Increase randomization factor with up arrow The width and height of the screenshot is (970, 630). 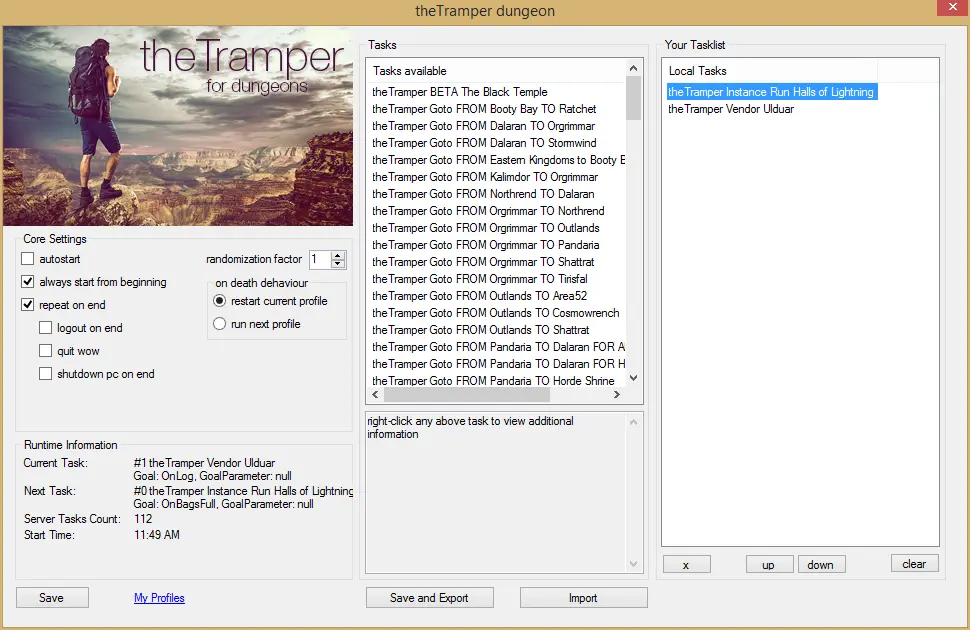coord(338,255)
